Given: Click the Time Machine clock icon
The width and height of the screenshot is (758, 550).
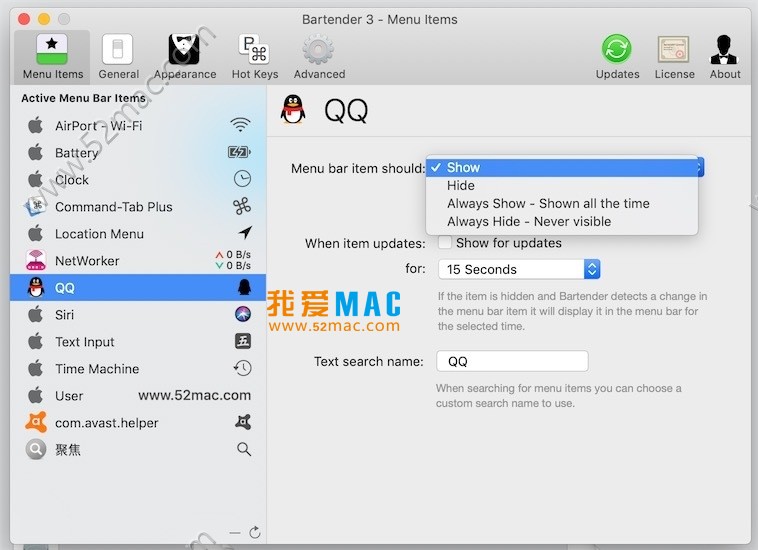Looking at the screenshot, I should pyautogui.click(x=242, y=368).
